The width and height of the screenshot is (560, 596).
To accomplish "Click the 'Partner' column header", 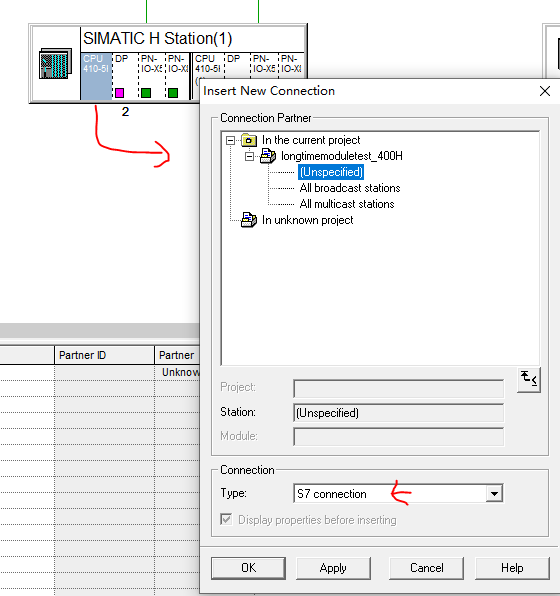I will (x=177, y=355).
